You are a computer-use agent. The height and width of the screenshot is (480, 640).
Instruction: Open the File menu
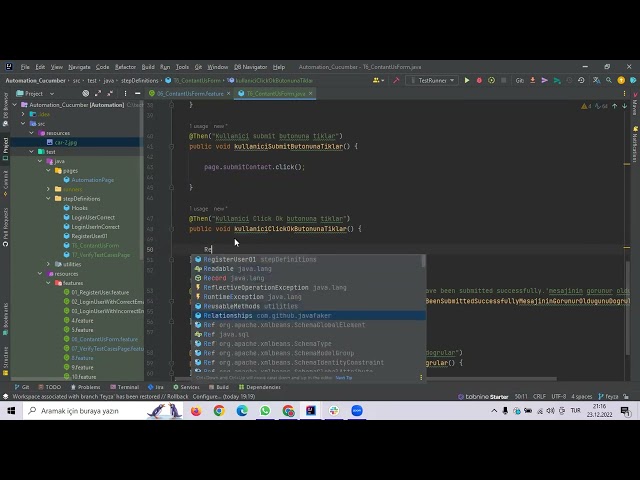[25, 67]
